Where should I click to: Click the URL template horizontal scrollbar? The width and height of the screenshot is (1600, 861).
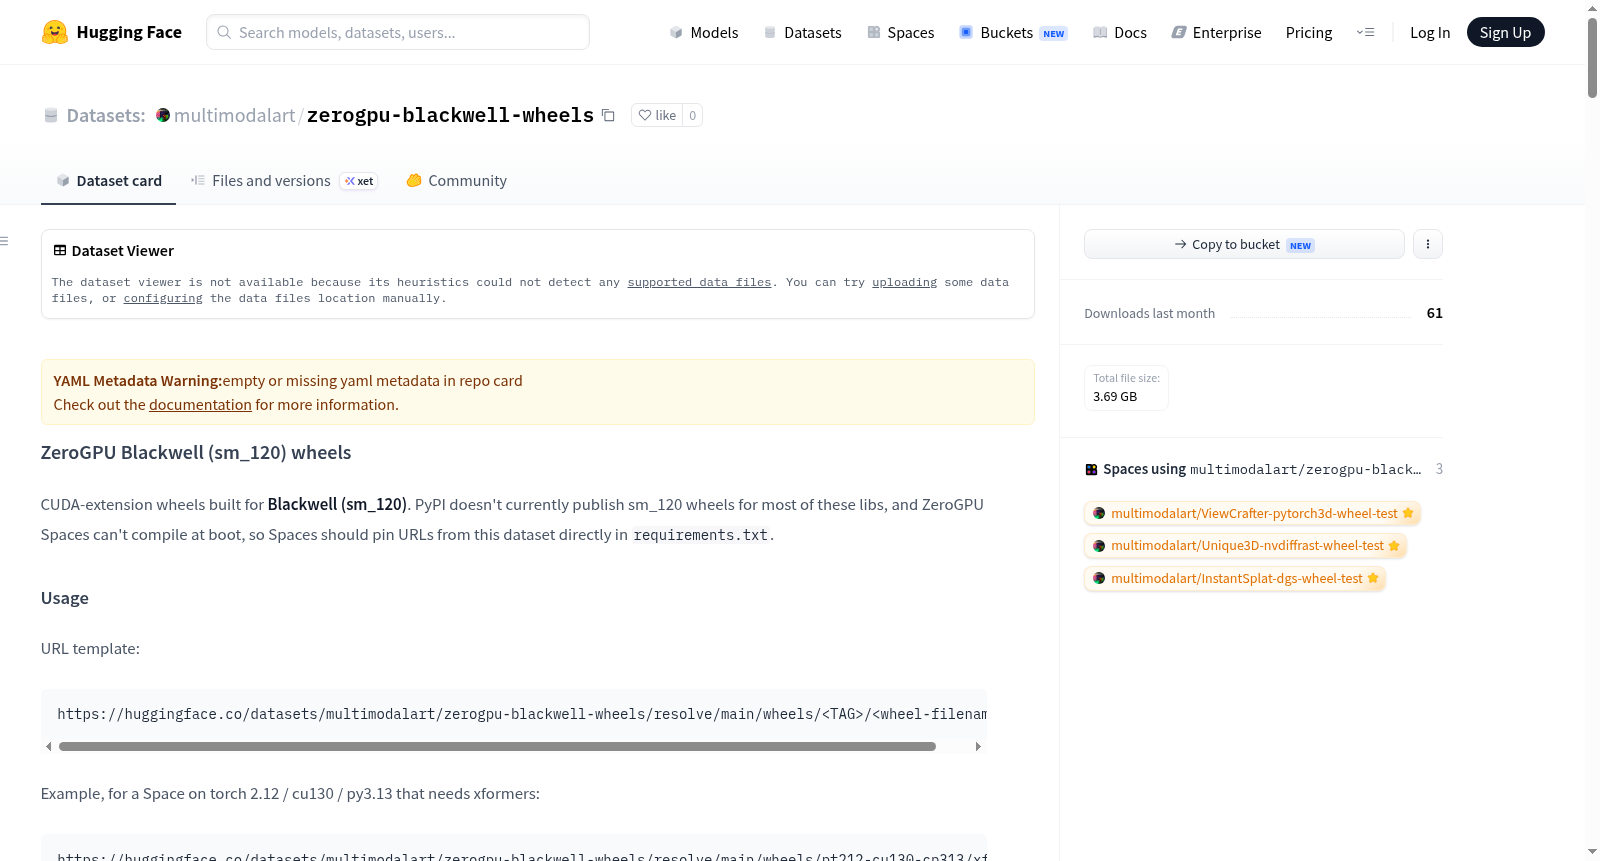tap(497, 746)
